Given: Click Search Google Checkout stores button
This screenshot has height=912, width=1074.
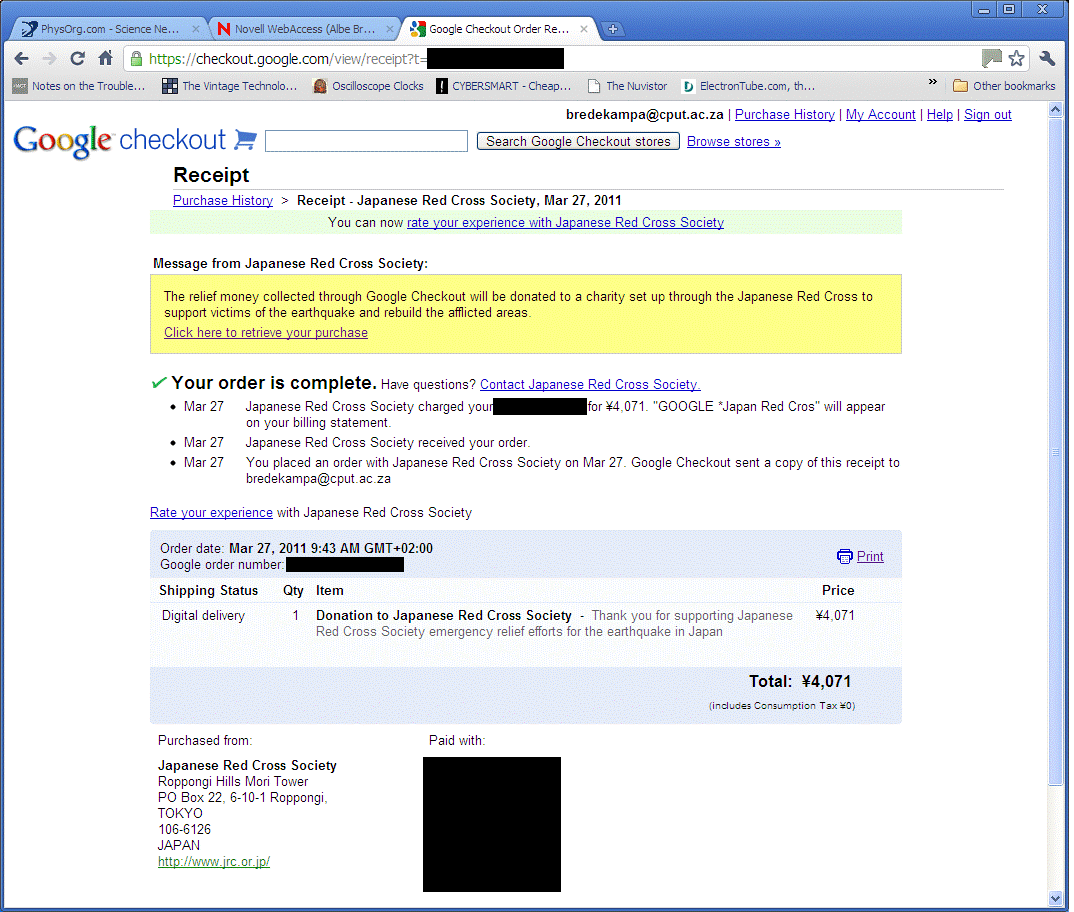Looking at the screenshot, I should [x=578, y=141].
